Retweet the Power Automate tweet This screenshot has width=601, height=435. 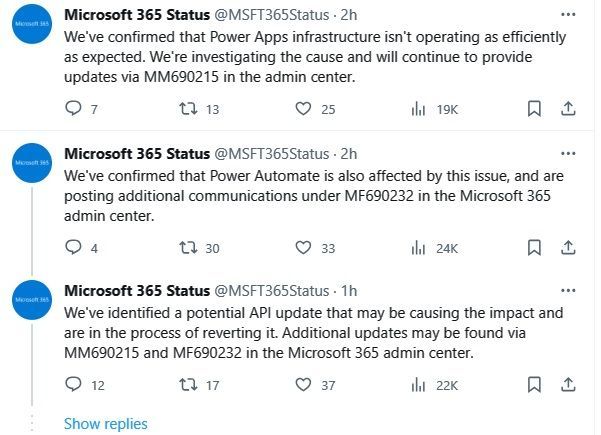tap(186, 247)
